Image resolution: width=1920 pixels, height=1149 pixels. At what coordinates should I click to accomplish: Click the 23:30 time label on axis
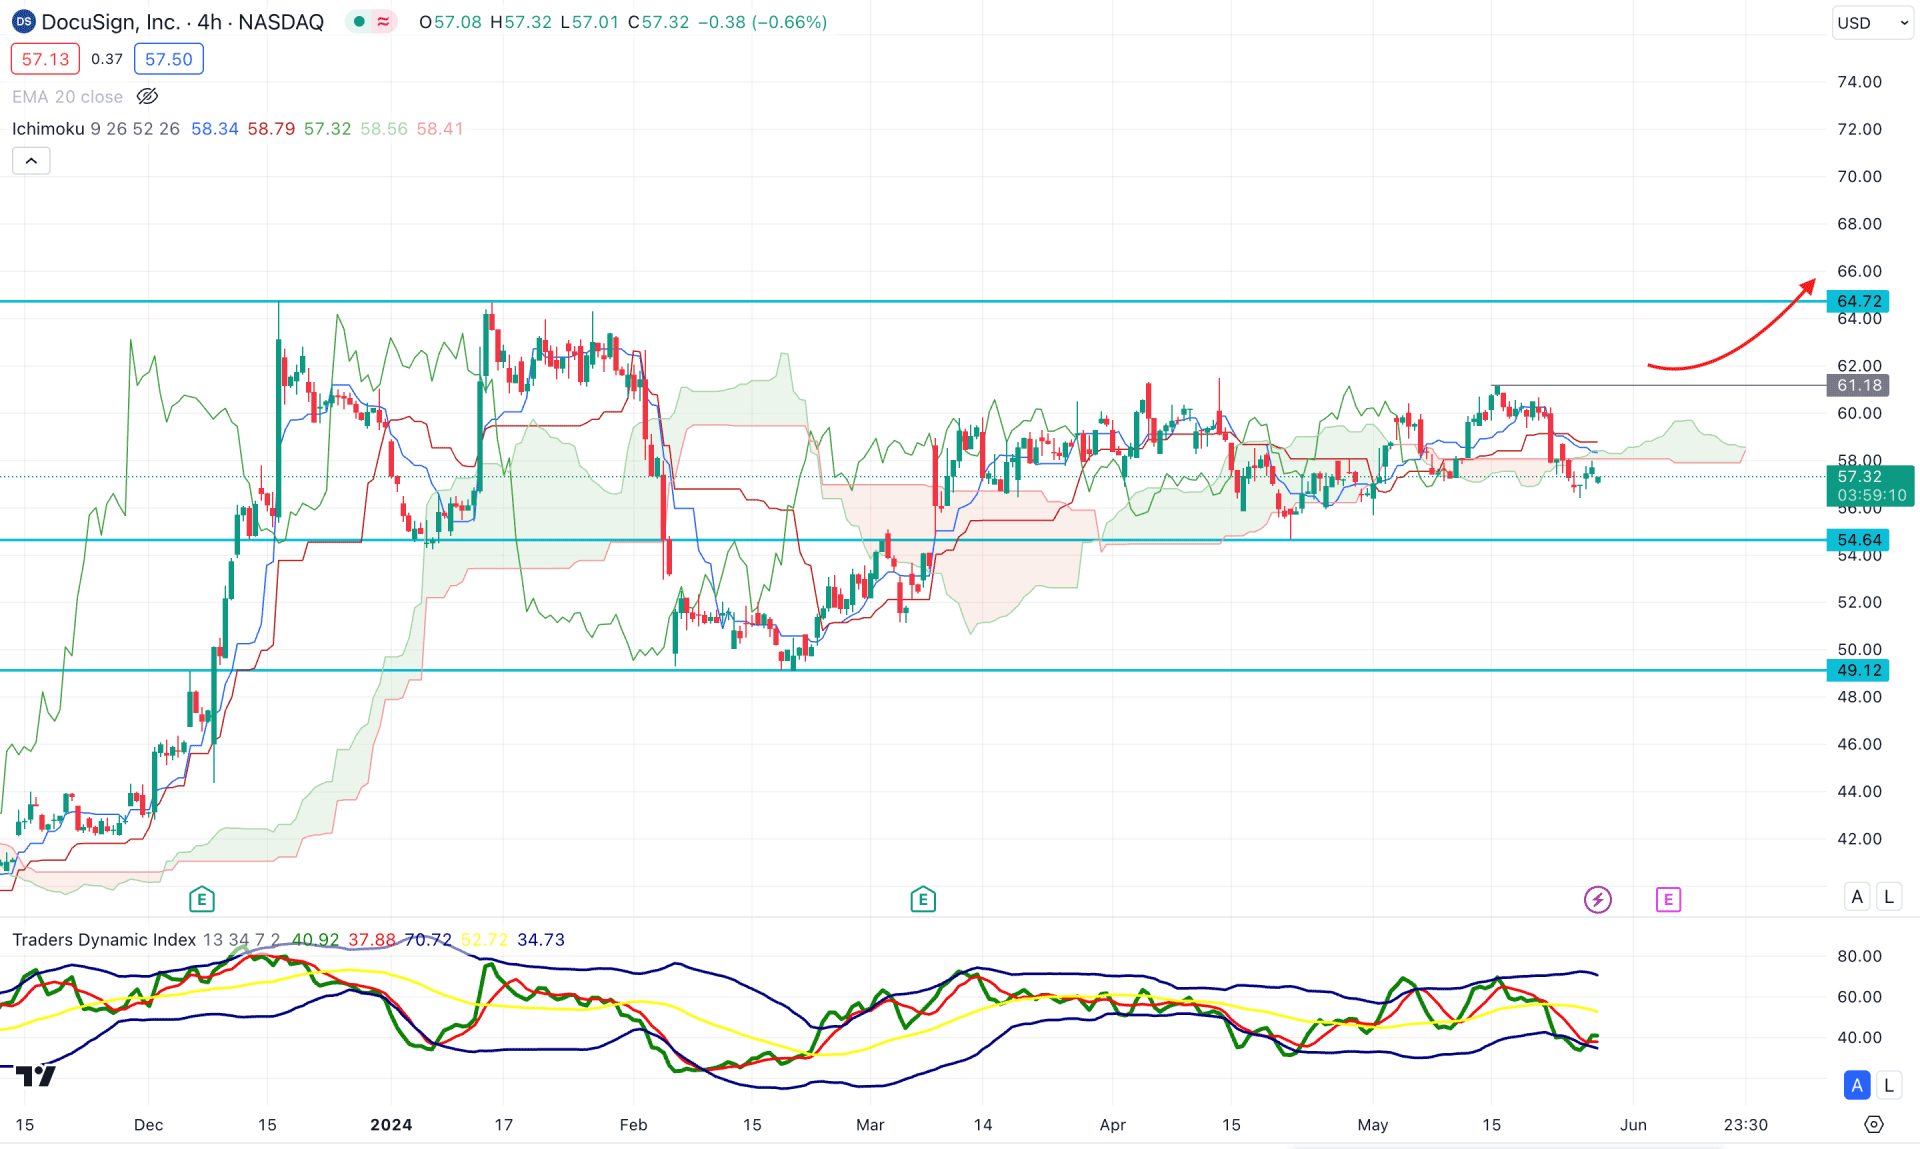[x=1746, y=1125]
